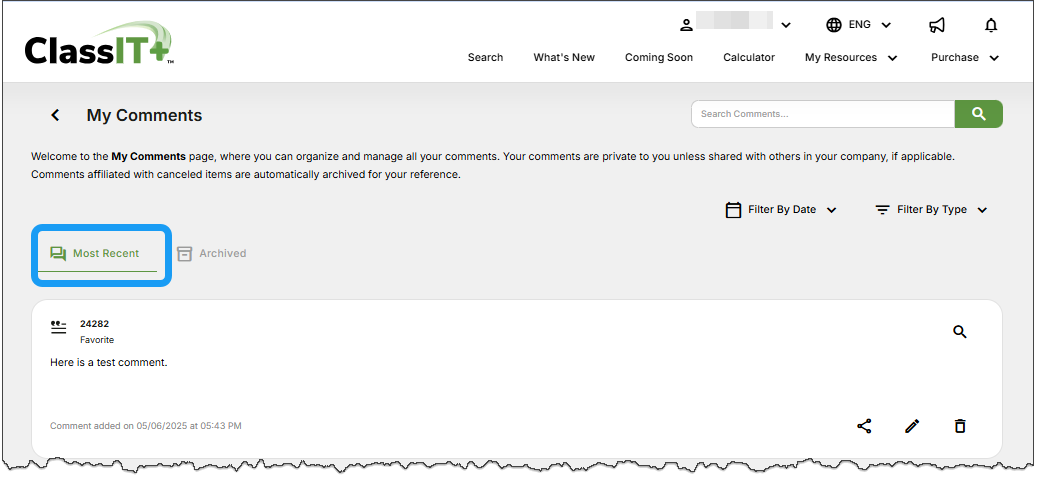The image size is (1037, 480).
Task: Expand the Filter By Type dropdown
Action: 931,210
